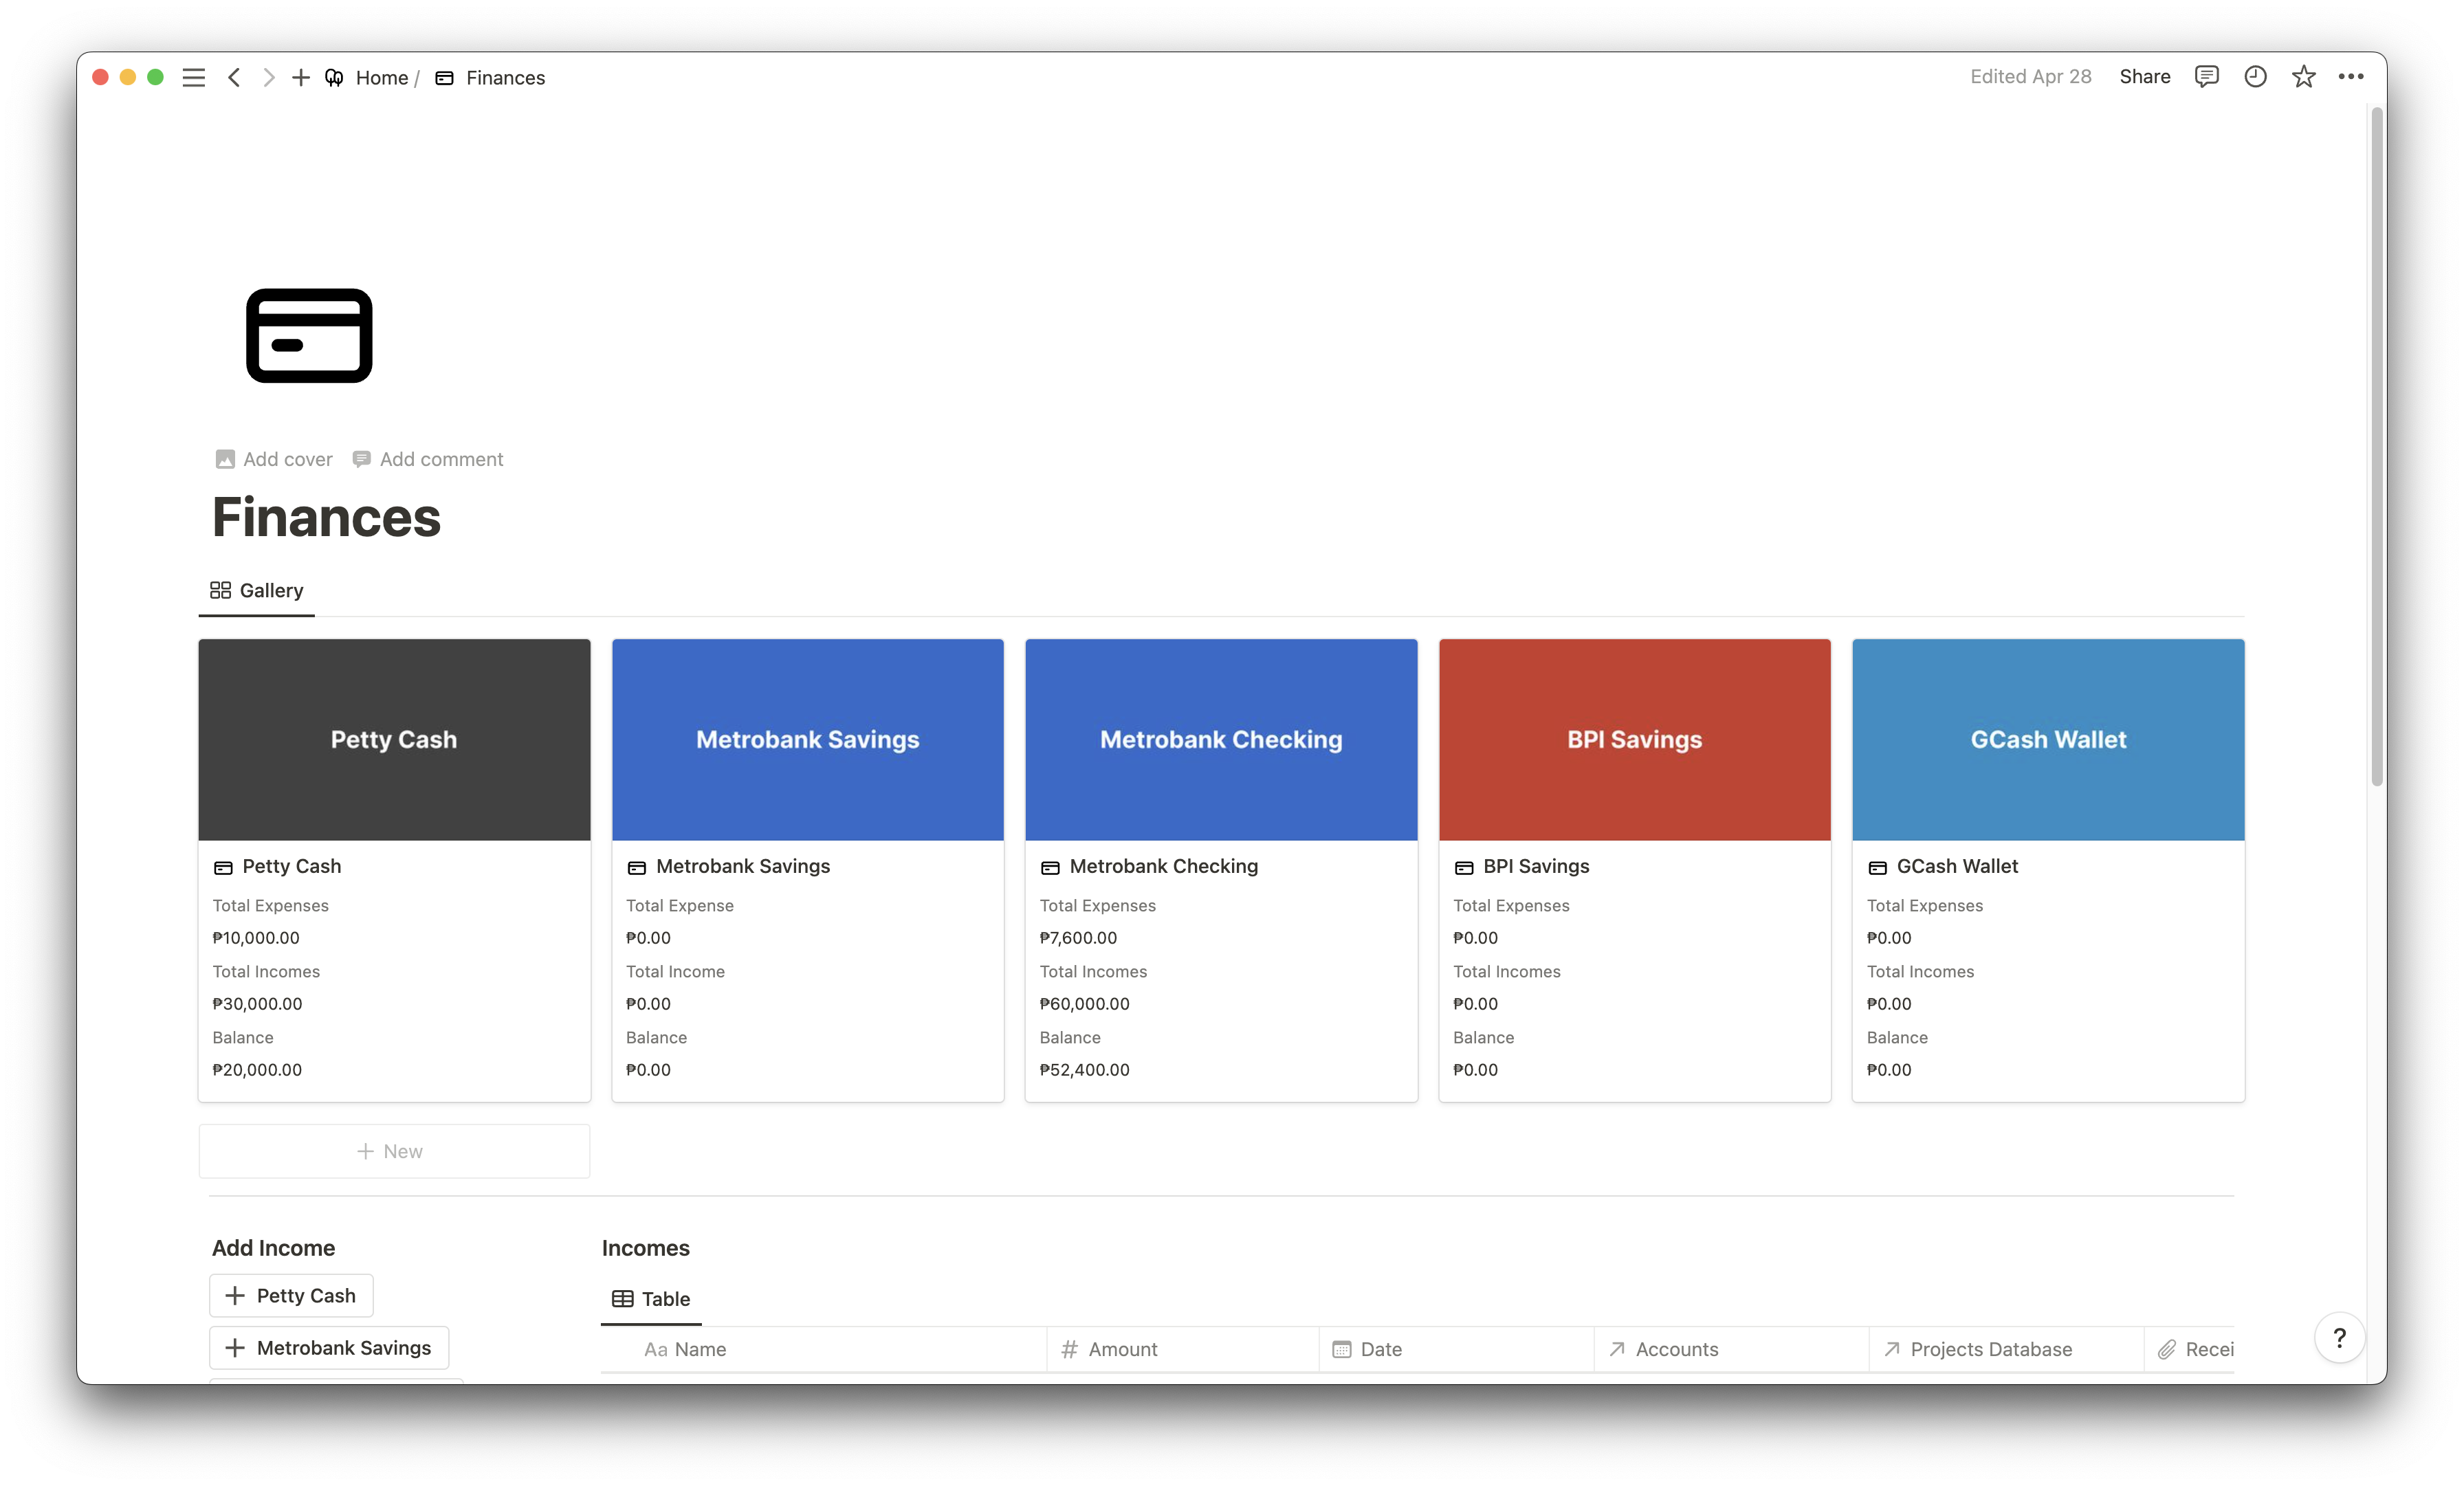Open the BPI Savings red cover card
Viewport: 2464px width, 1486px height.
coord(1635,739)
